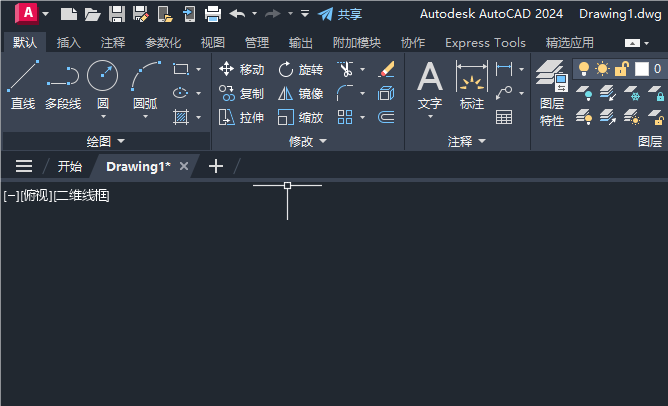The height and width of the screenshot is (406, 668).
Task: Click the Linear dimension icon
Action: [x=504, y=69]
